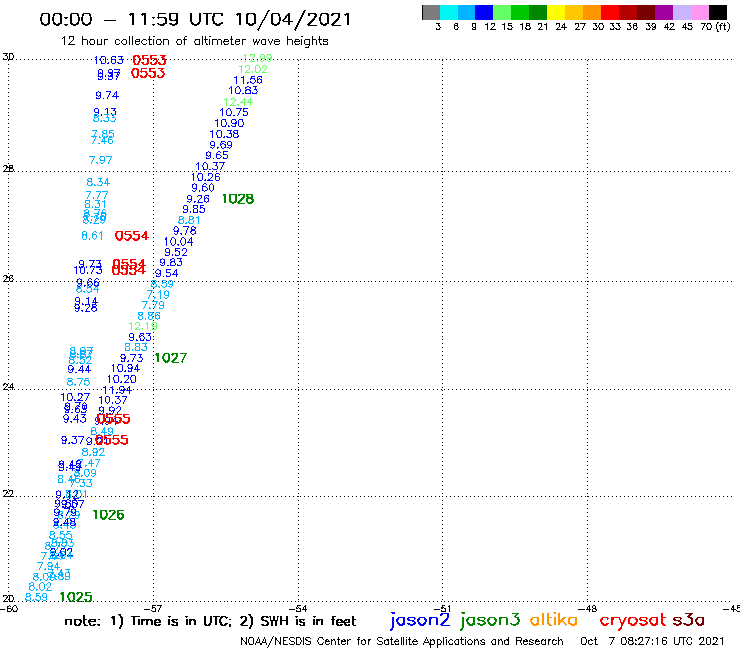Click the "9.52" wave height value
The height and width of the screenshot is (650, 740).
[x=176, y=252]
